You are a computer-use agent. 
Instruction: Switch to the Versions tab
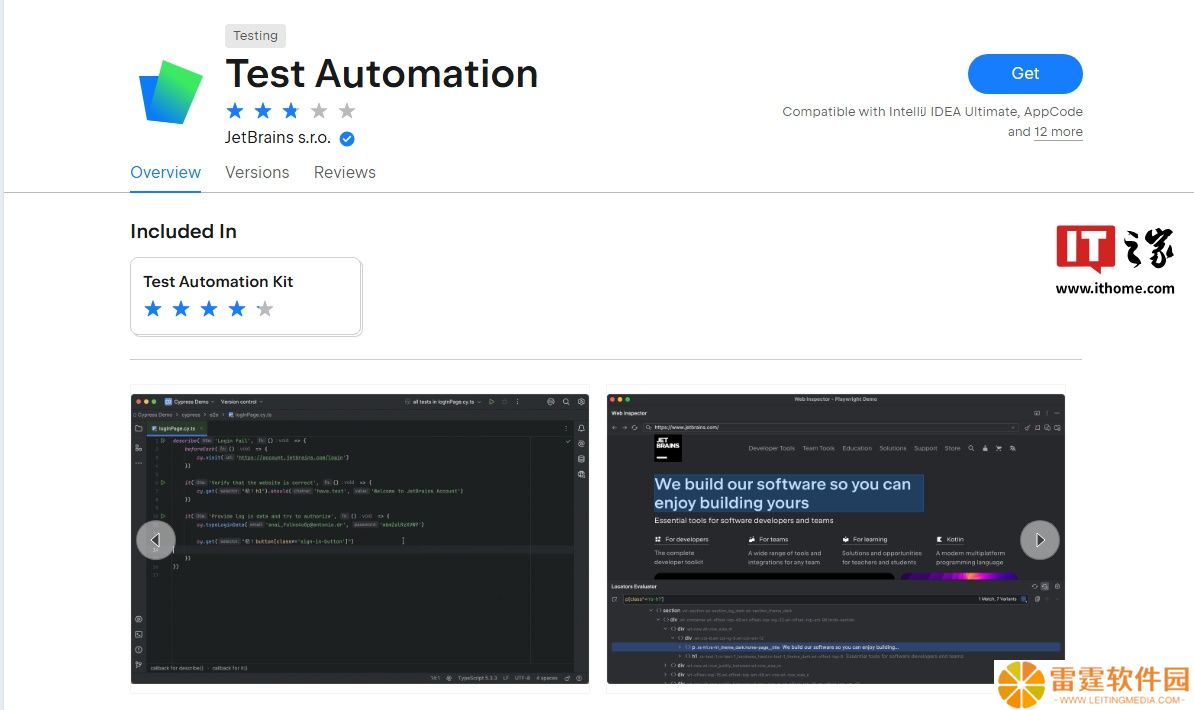point(257,172)
